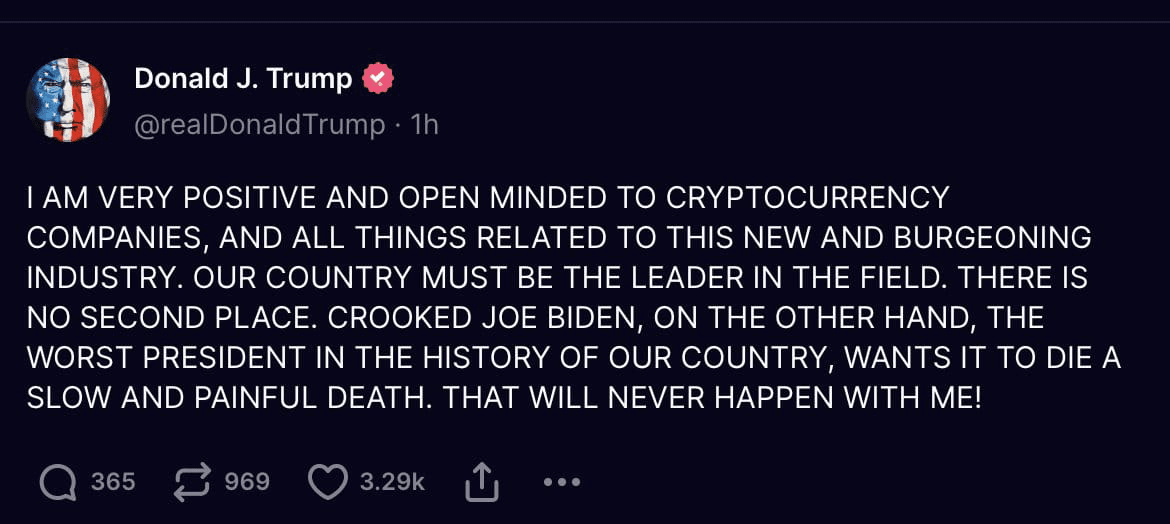
Task: Click the word CRYPTOCURRENCY in the post
Action: tap(807, 197)
